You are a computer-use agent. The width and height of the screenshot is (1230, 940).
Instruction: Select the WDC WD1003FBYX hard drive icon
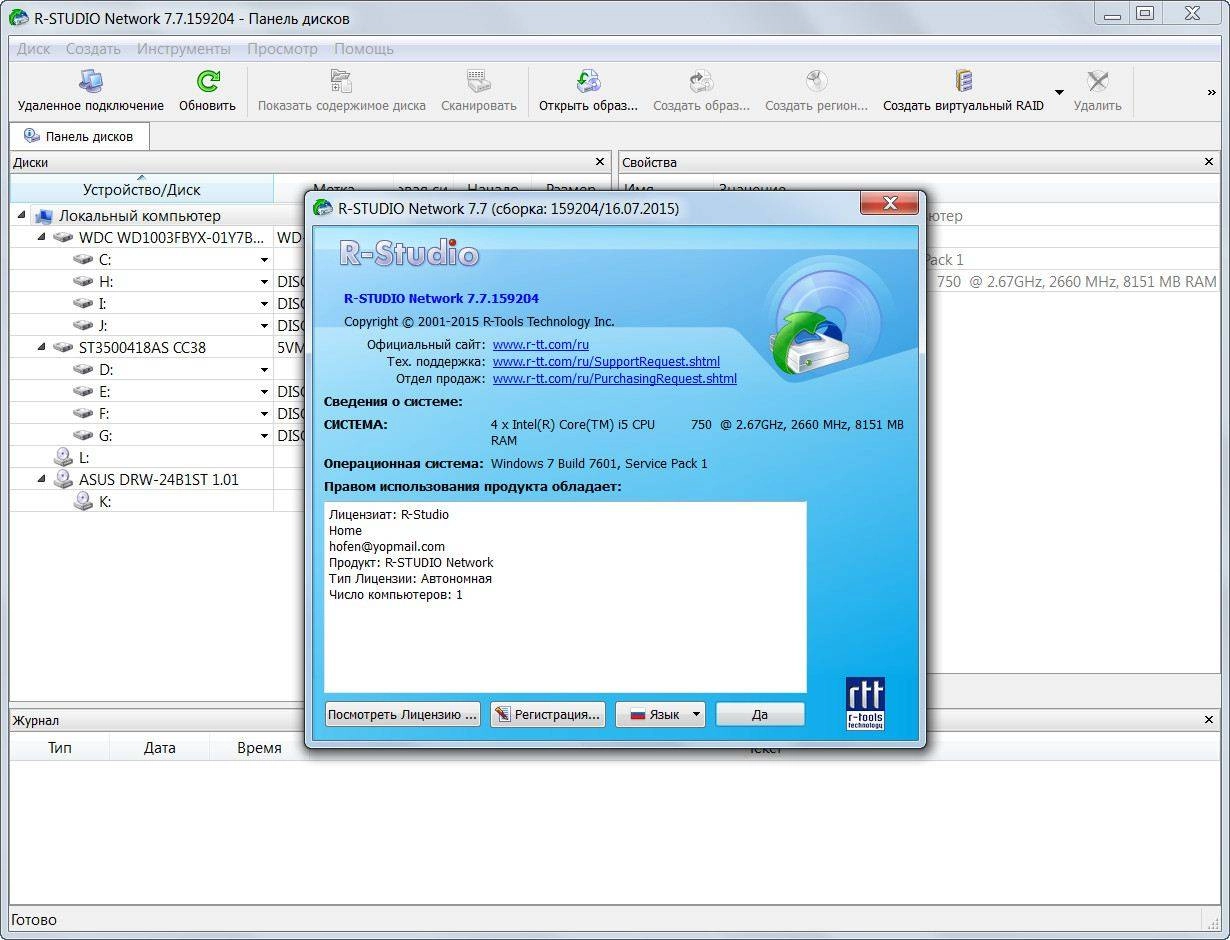pos(63,238)
